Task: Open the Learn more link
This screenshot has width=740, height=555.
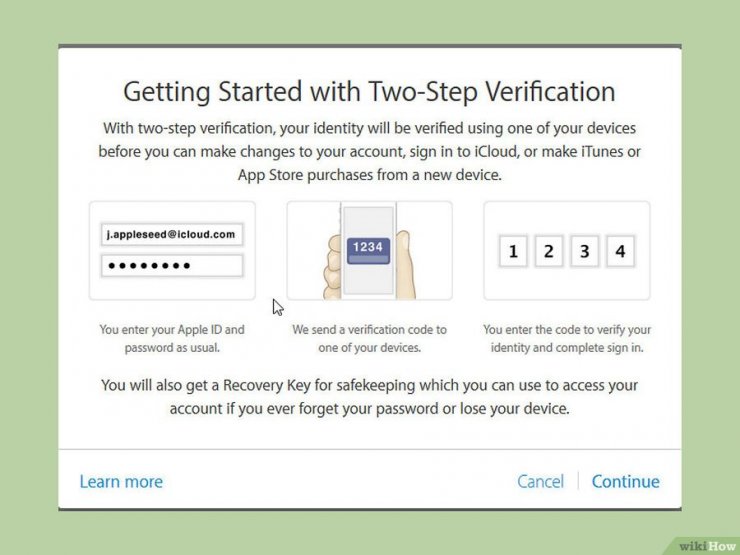Action: [121, 481]
